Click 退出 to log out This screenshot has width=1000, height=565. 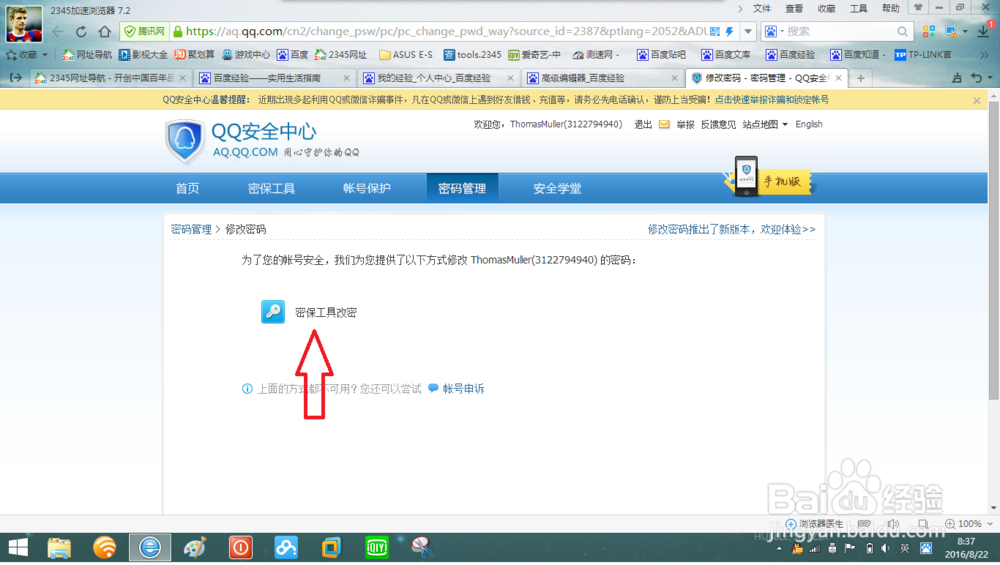point(643,124)
